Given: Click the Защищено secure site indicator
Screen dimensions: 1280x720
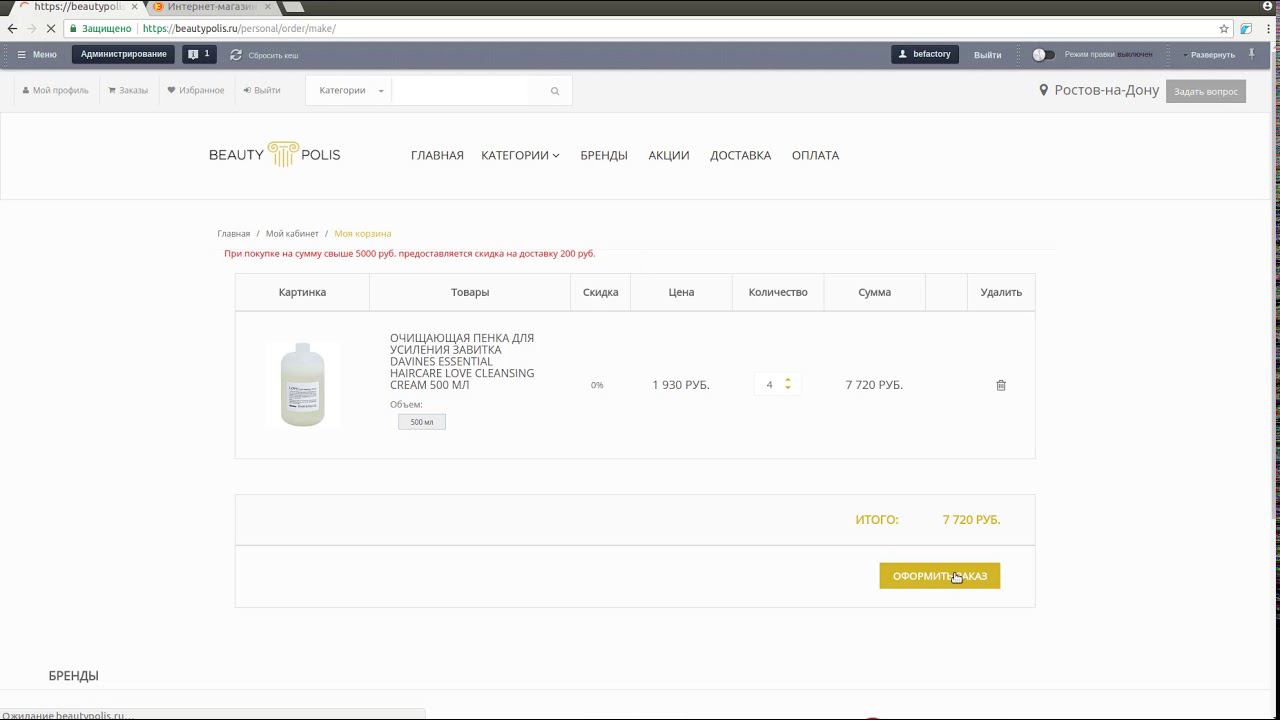Looking at the screenshot, I should coord(100,29).
